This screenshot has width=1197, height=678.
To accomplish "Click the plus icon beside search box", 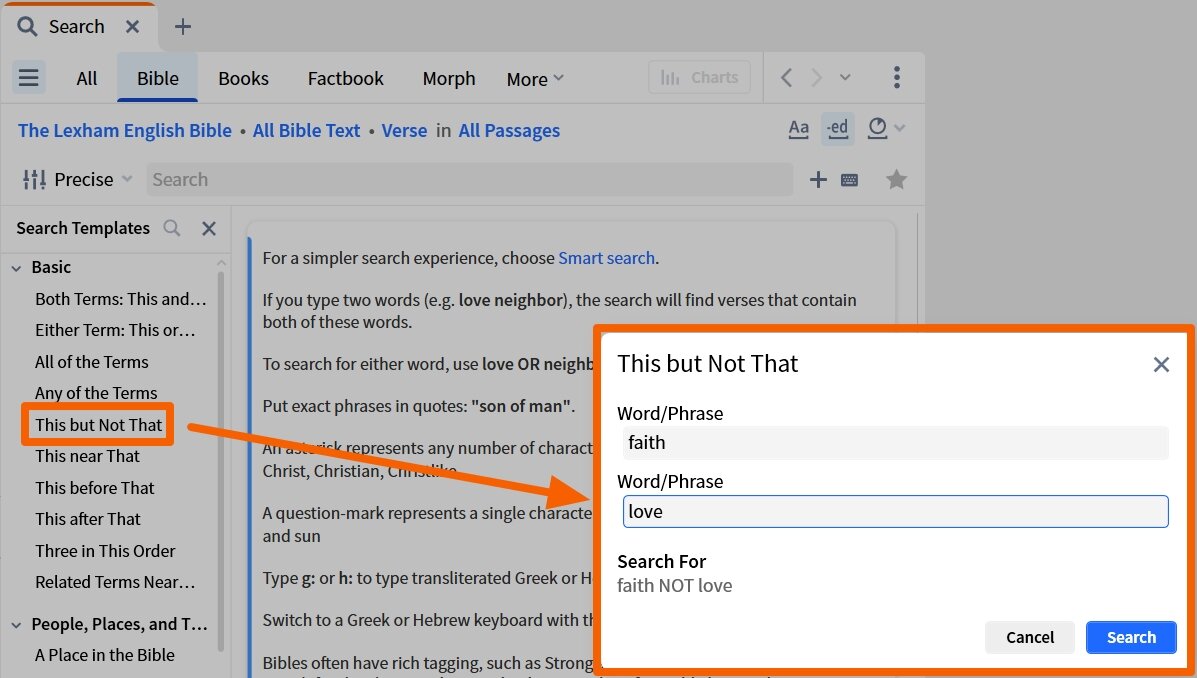I will click(x=818, y=179).
